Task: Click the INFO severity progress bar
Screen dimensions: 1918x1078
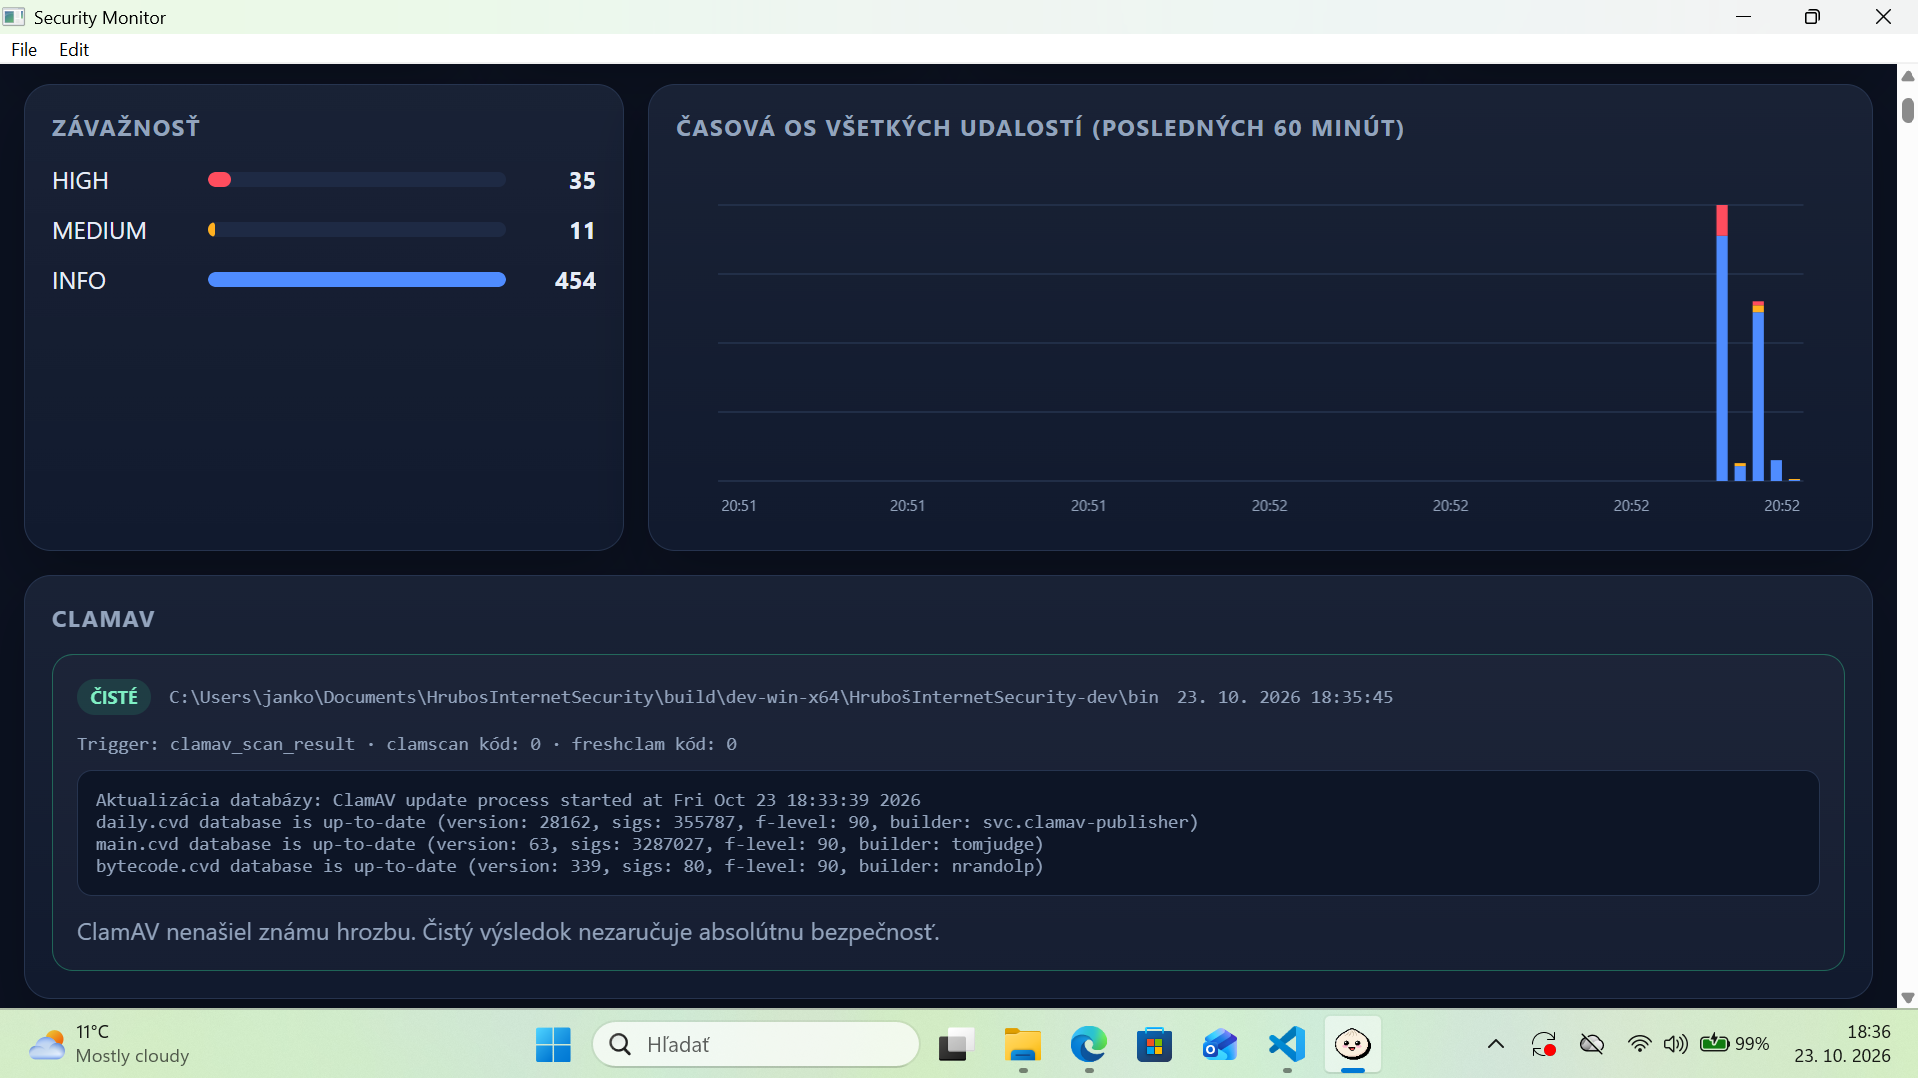Action: 356,280
